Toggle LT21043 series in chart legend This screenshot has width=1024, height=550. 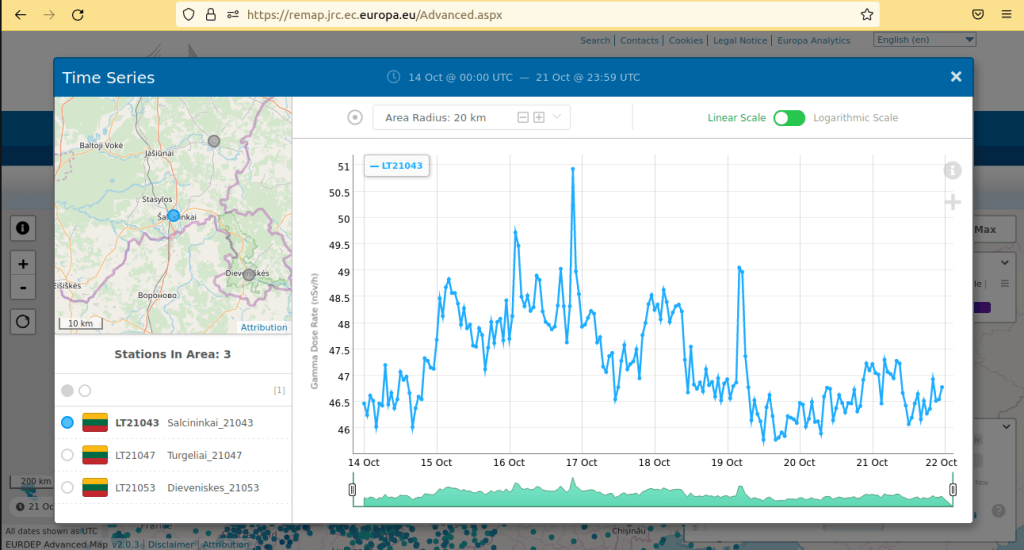pos(396,166)
